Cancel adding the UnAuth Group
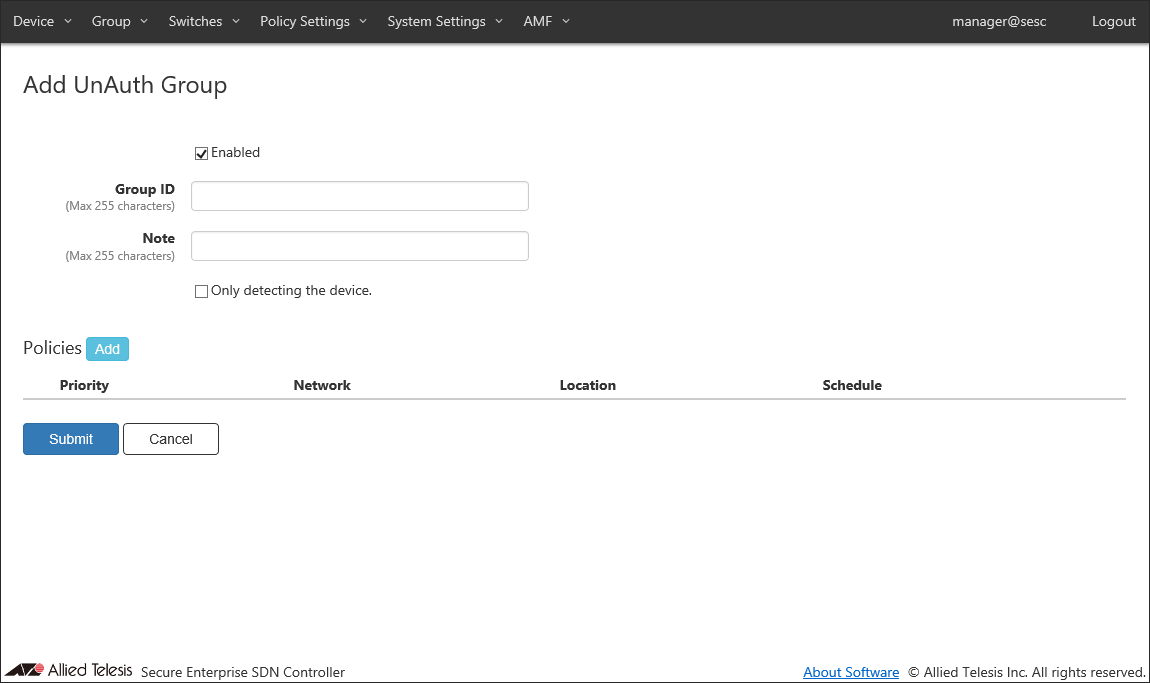Image resolution: width=1150 pixels, height=683 pixels. (x=171, y=439)
